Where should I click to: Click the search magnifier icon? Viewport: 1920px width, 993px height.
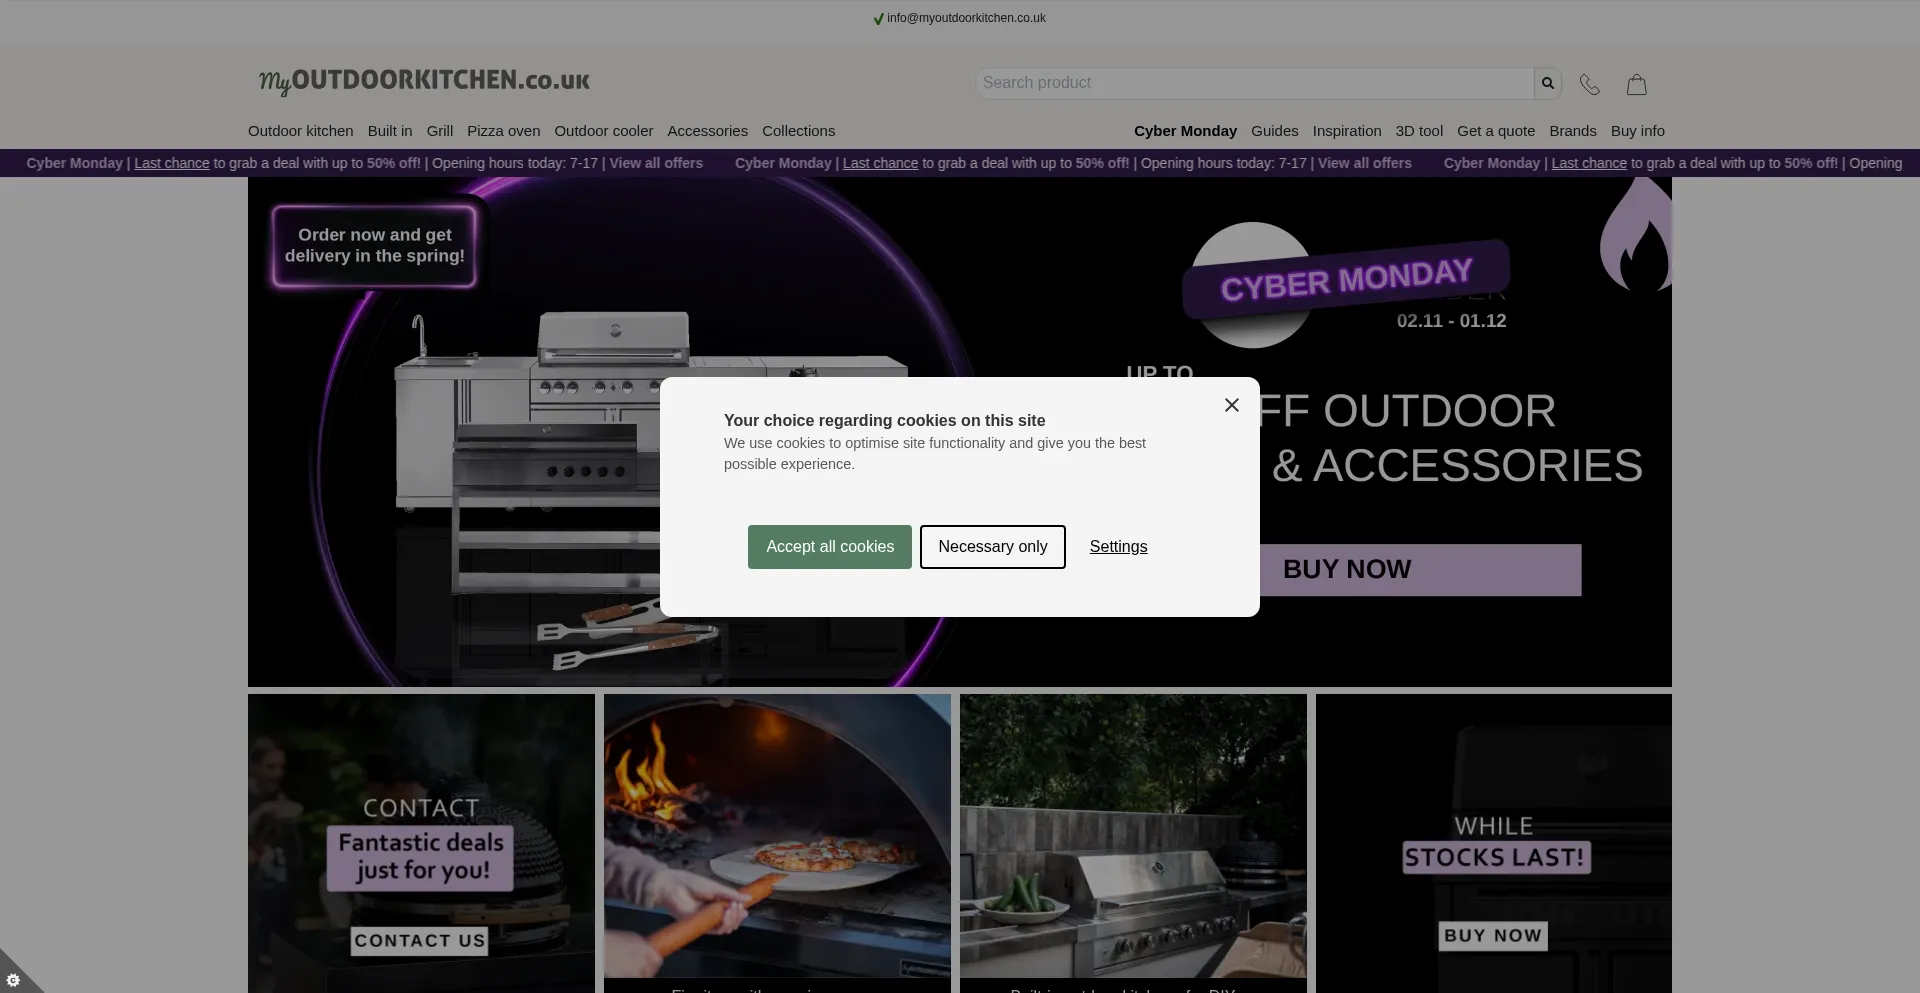coord(1547,84)
